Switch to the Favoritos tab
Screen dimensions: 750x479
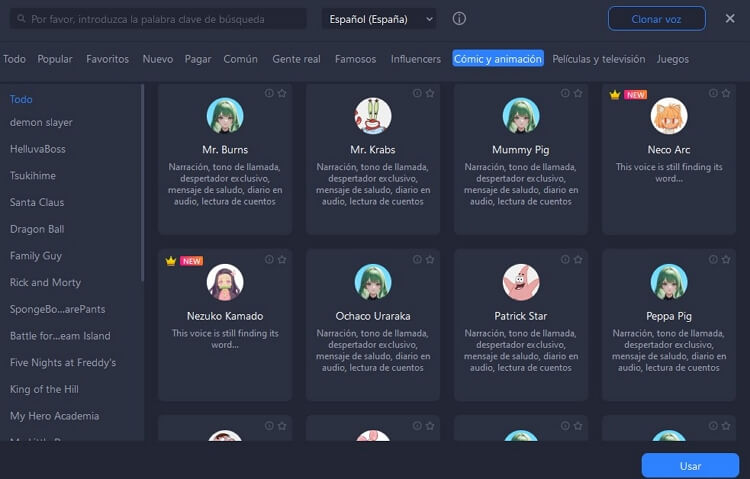click(x=107, y=59)
